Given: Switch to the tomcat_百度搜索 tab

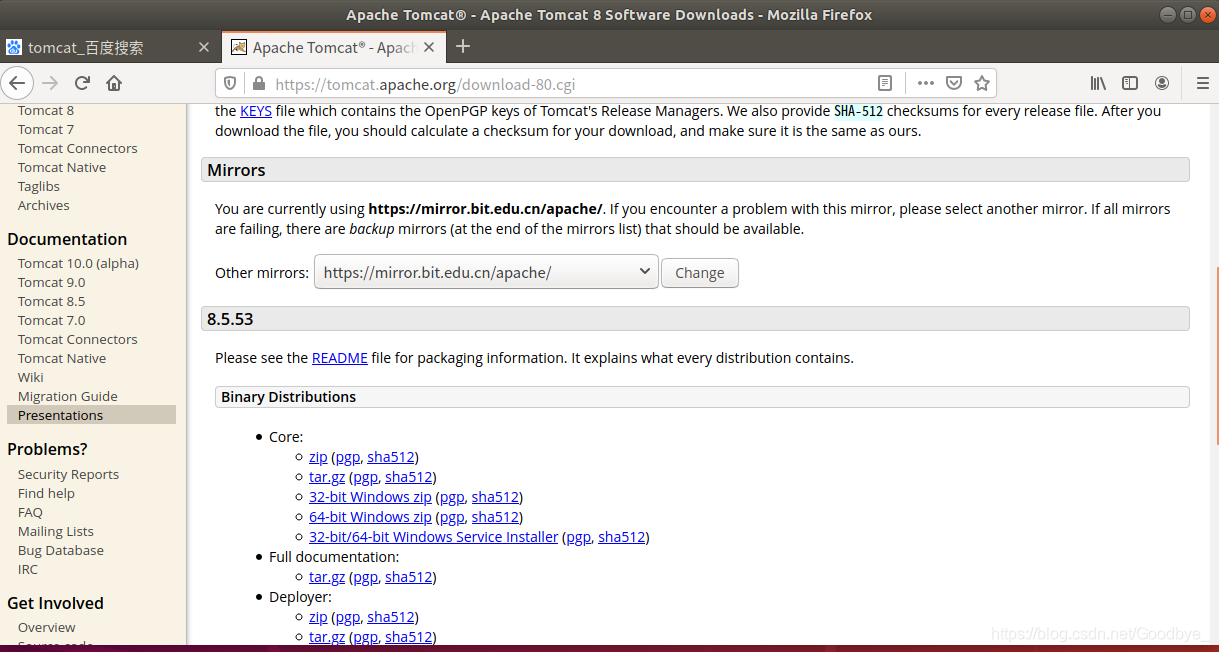Looking at the screenshot, I should 109,47.
